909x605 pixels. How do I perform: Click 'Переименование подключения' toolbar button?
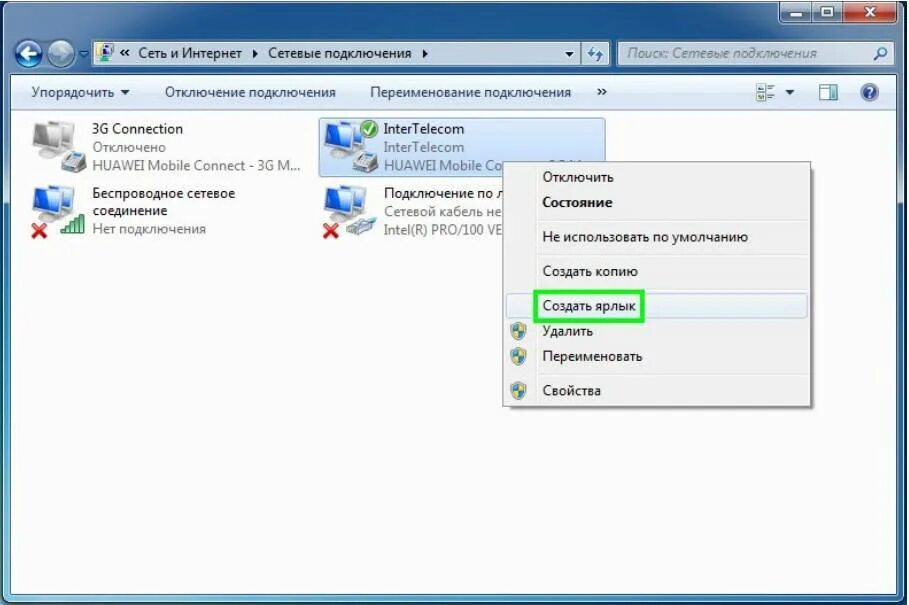(470, 92)
